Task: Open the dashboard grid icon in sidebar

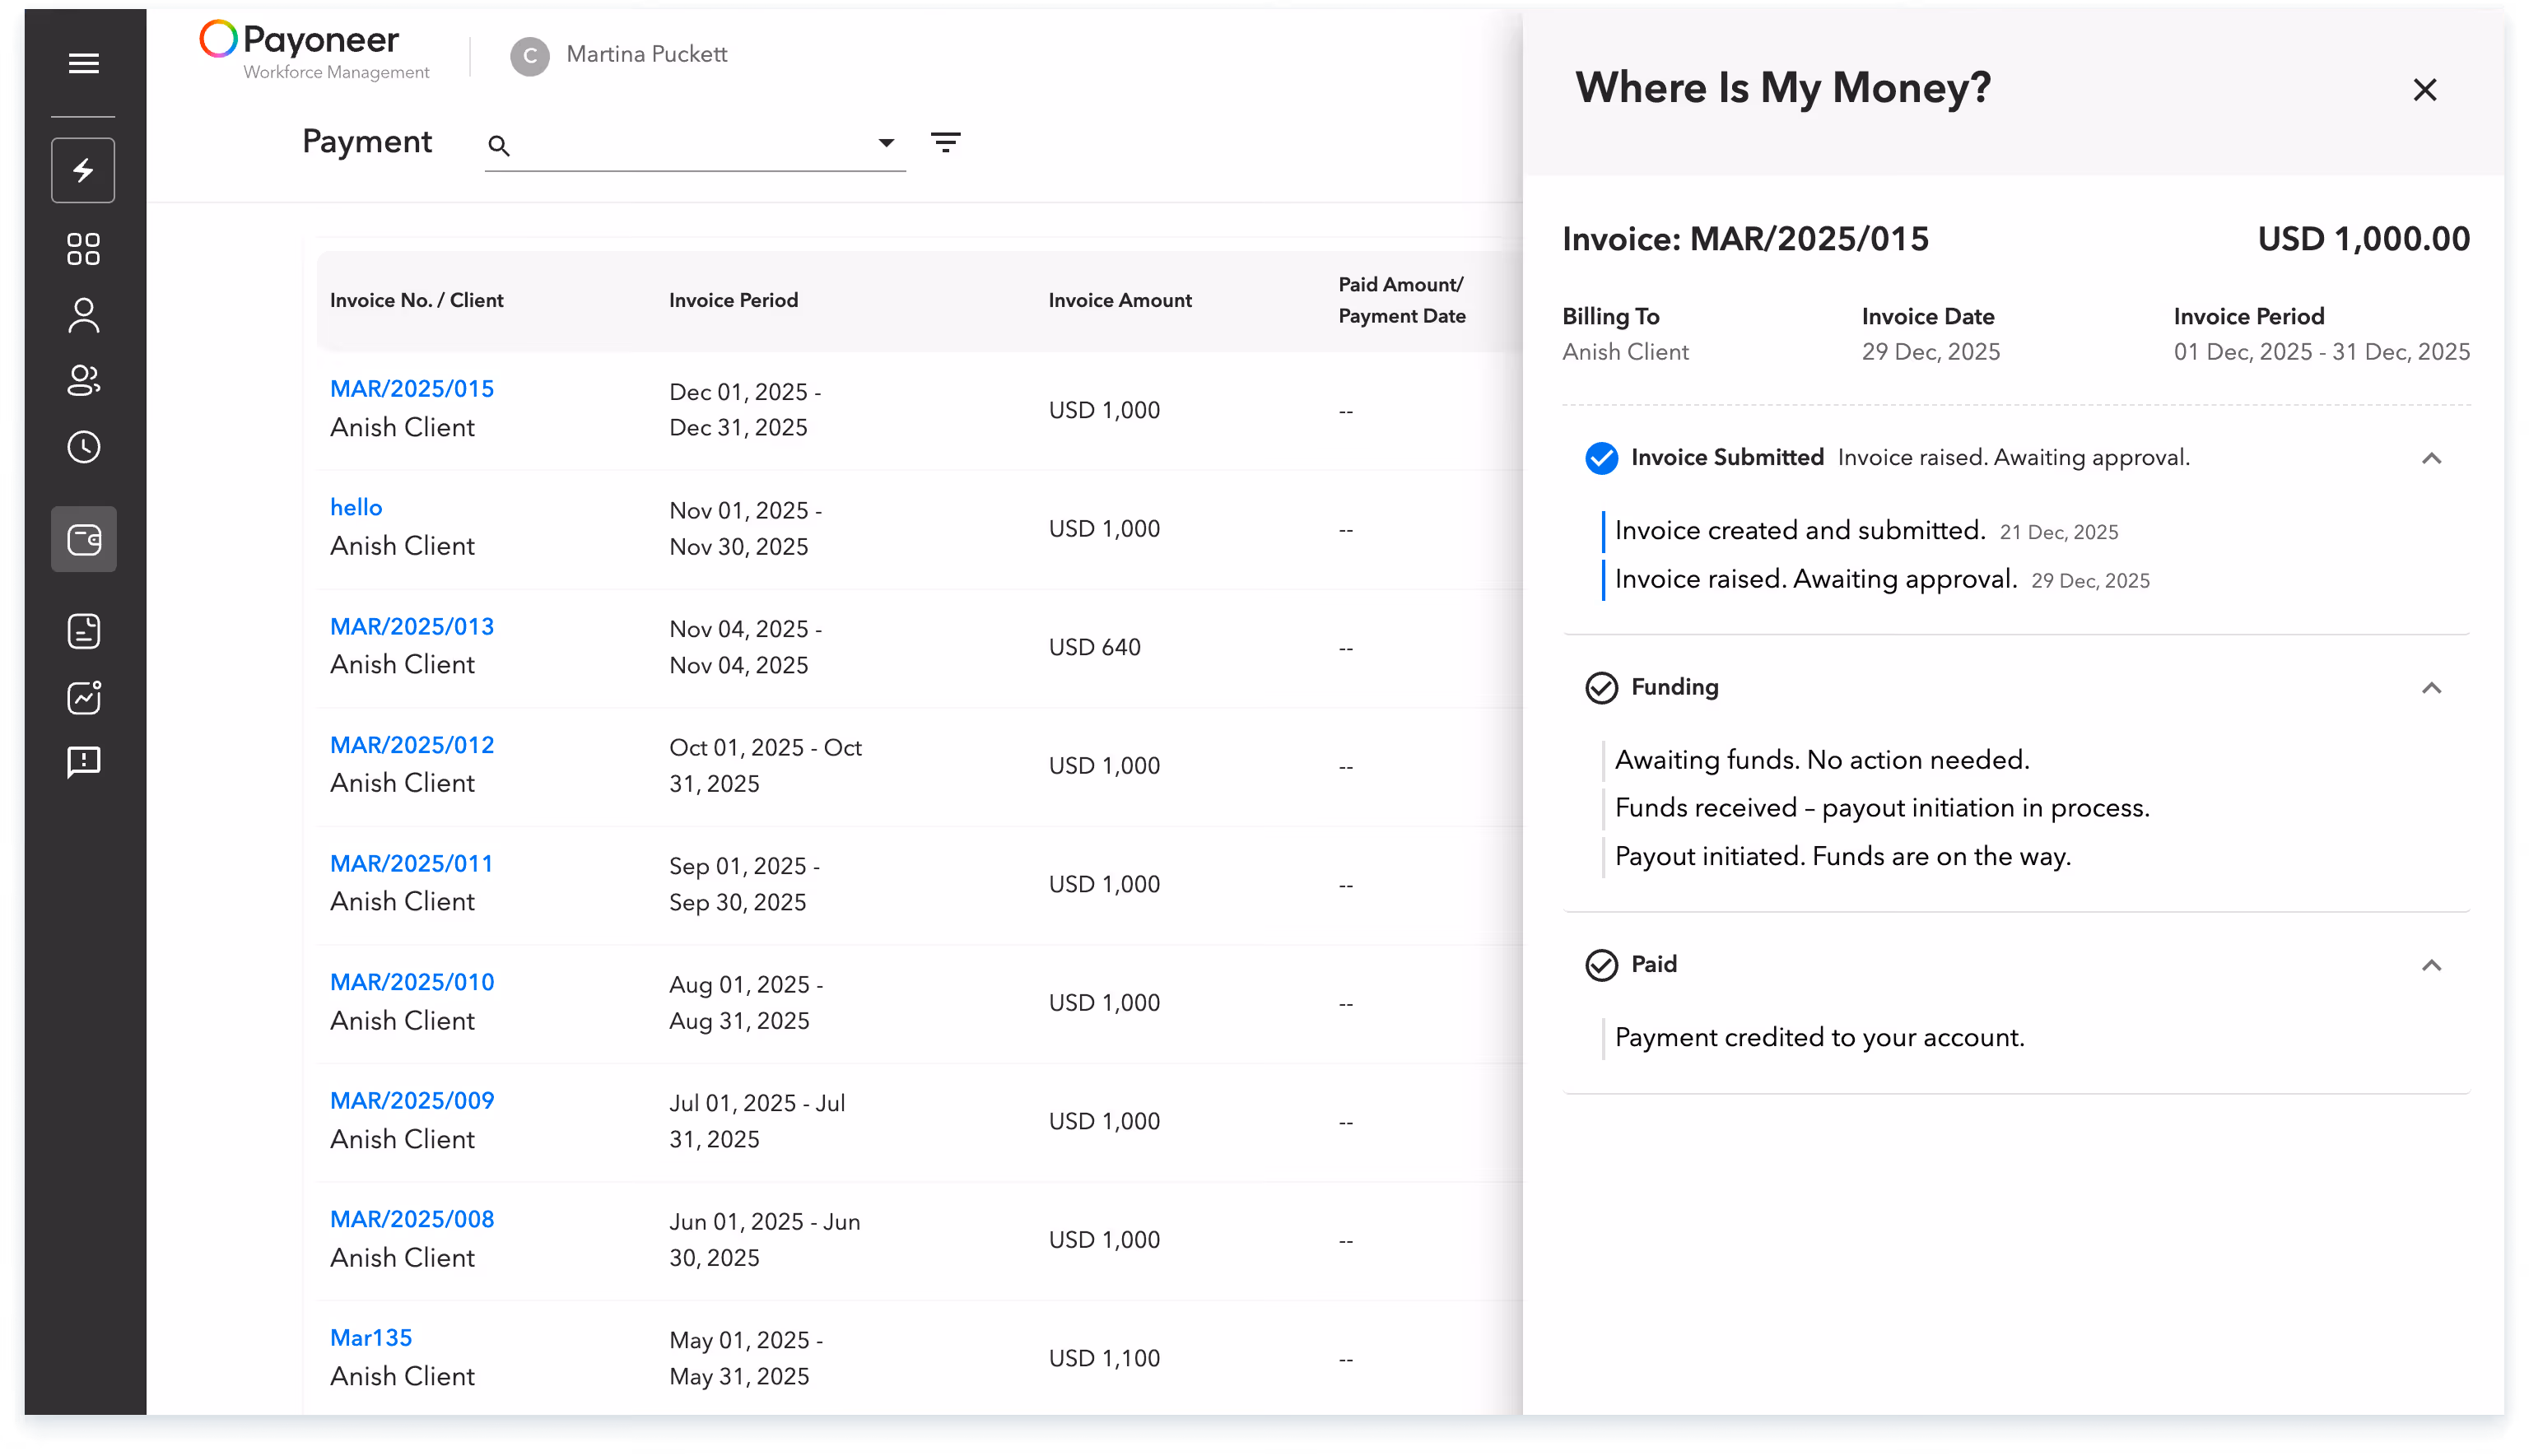Action: pyautogui.click(x=83, y=249)
